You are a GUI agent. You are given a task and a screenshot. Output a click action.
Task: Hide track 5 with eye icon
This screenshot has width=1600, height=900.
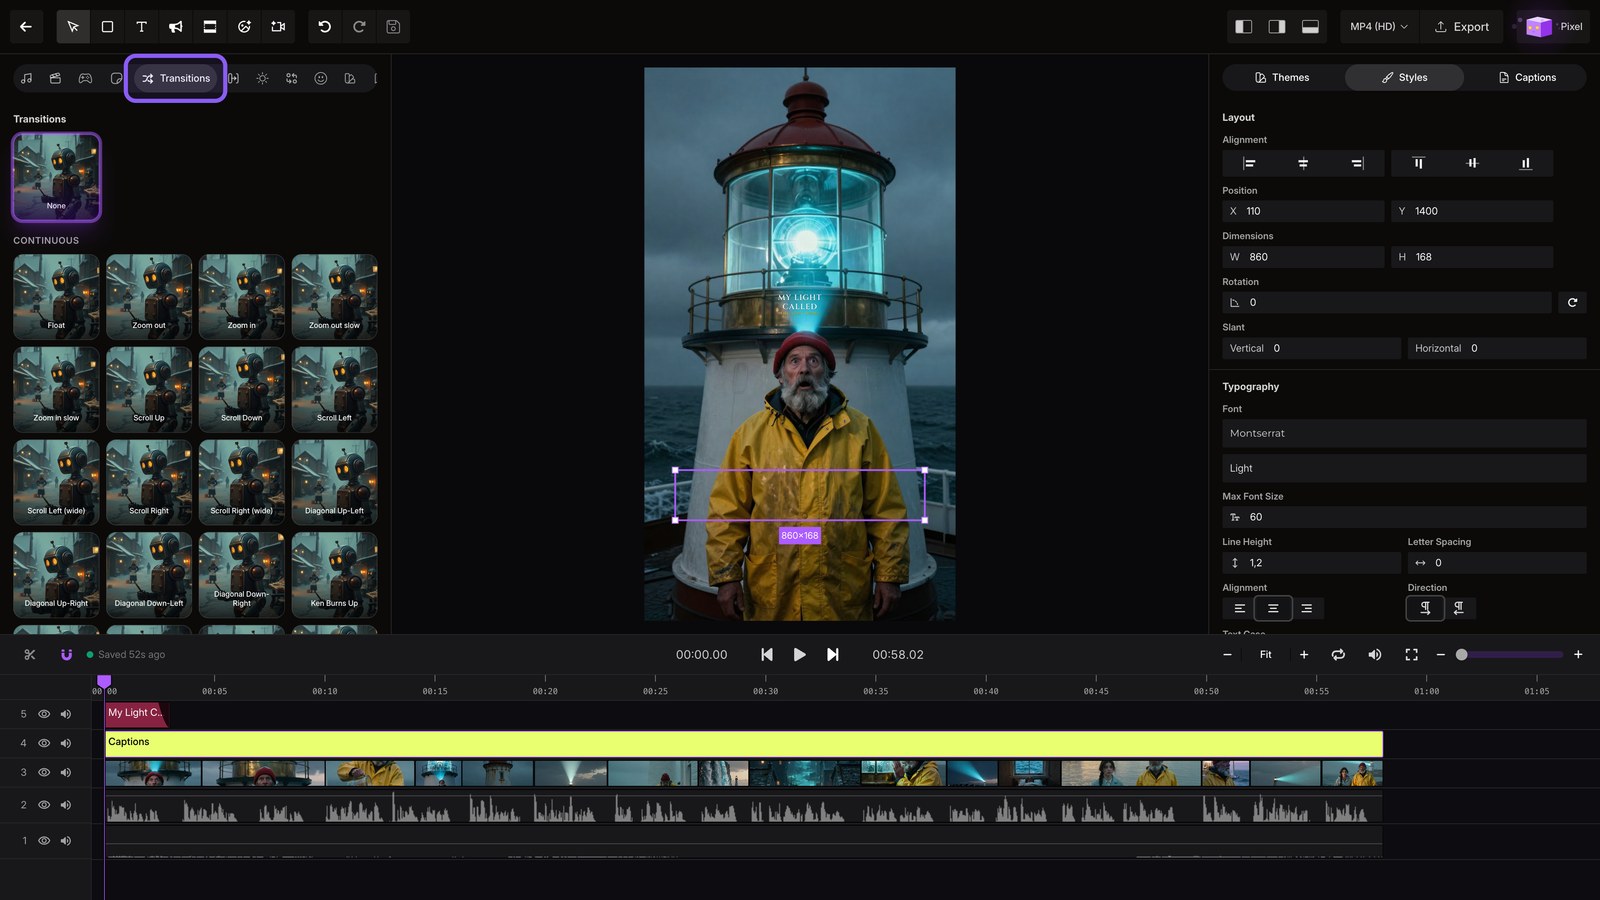pos(44,714)
